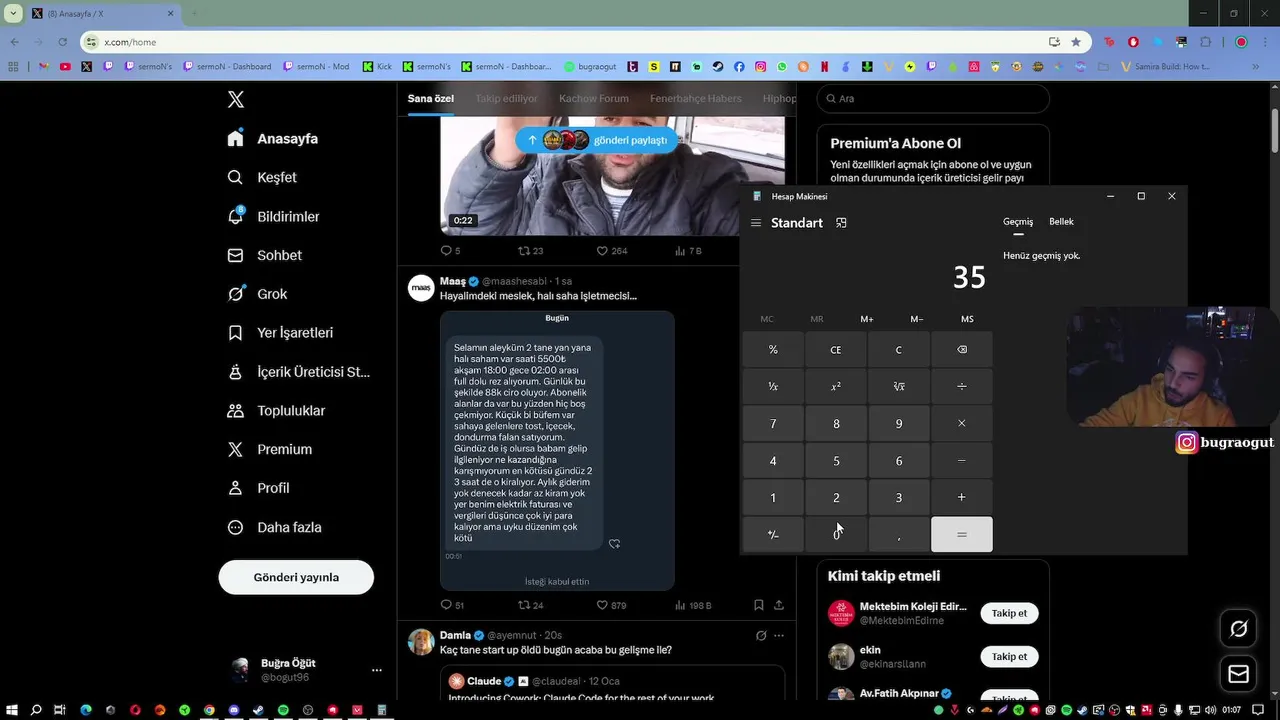Screen dimensions: 1280x720
Task: Click the calculator backspace key
Action: click(x=962, y=350)
